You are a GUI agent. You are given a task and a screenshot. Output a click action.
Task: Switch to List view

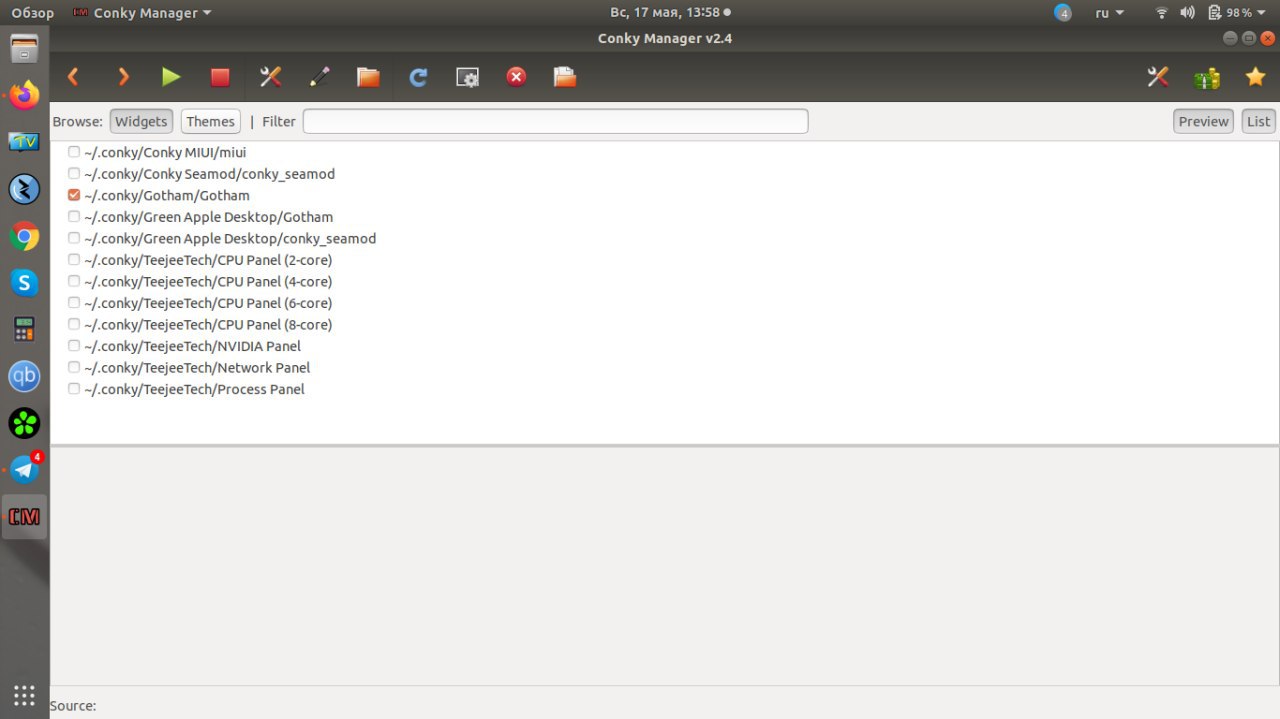click(1258, 121)
